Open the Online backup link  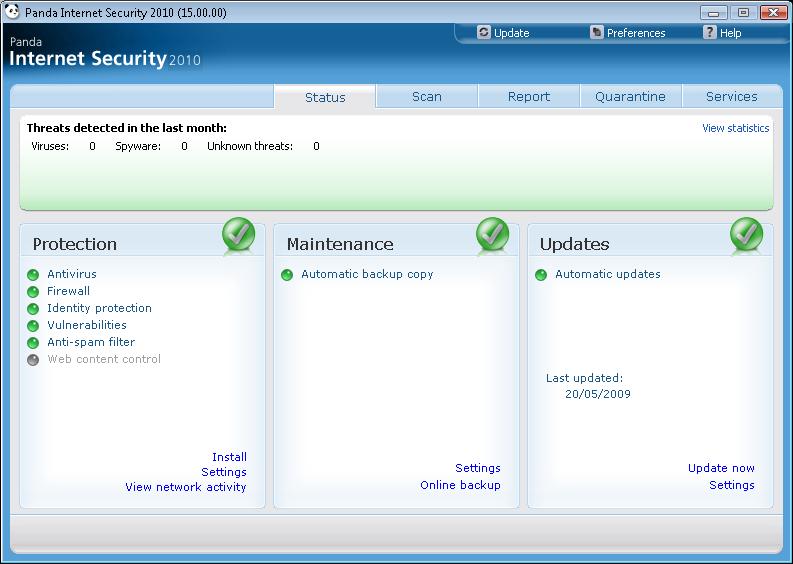coord(460,485)
